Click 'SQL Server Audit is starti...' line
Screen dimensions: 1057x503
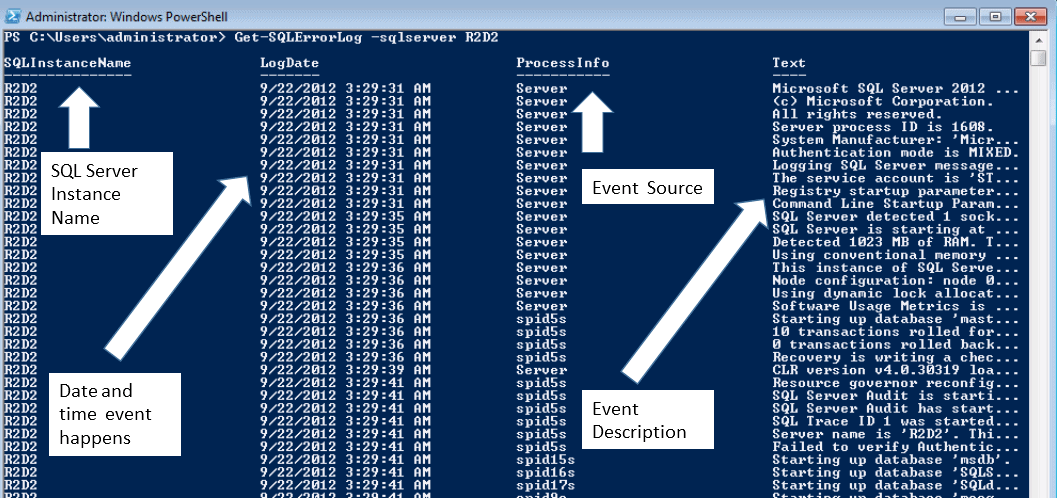tap(895, 396)
